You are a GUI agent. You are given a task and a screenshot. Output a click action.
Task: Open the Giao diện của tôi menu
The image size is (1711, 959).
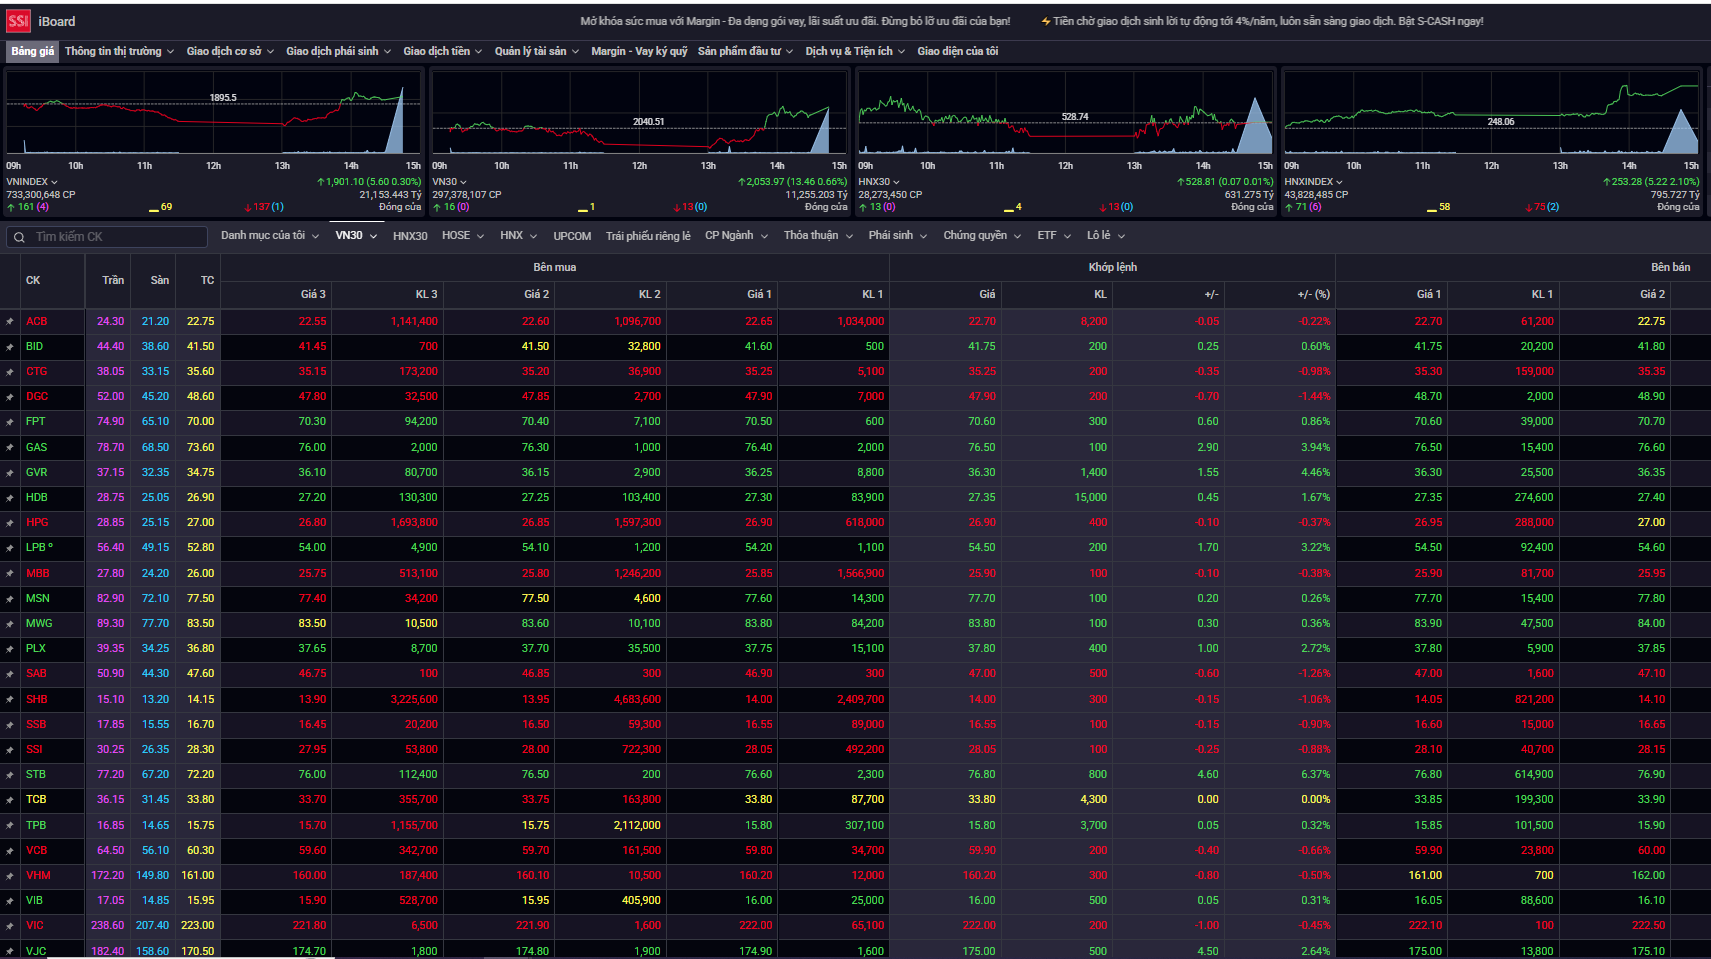pos(957,51)
